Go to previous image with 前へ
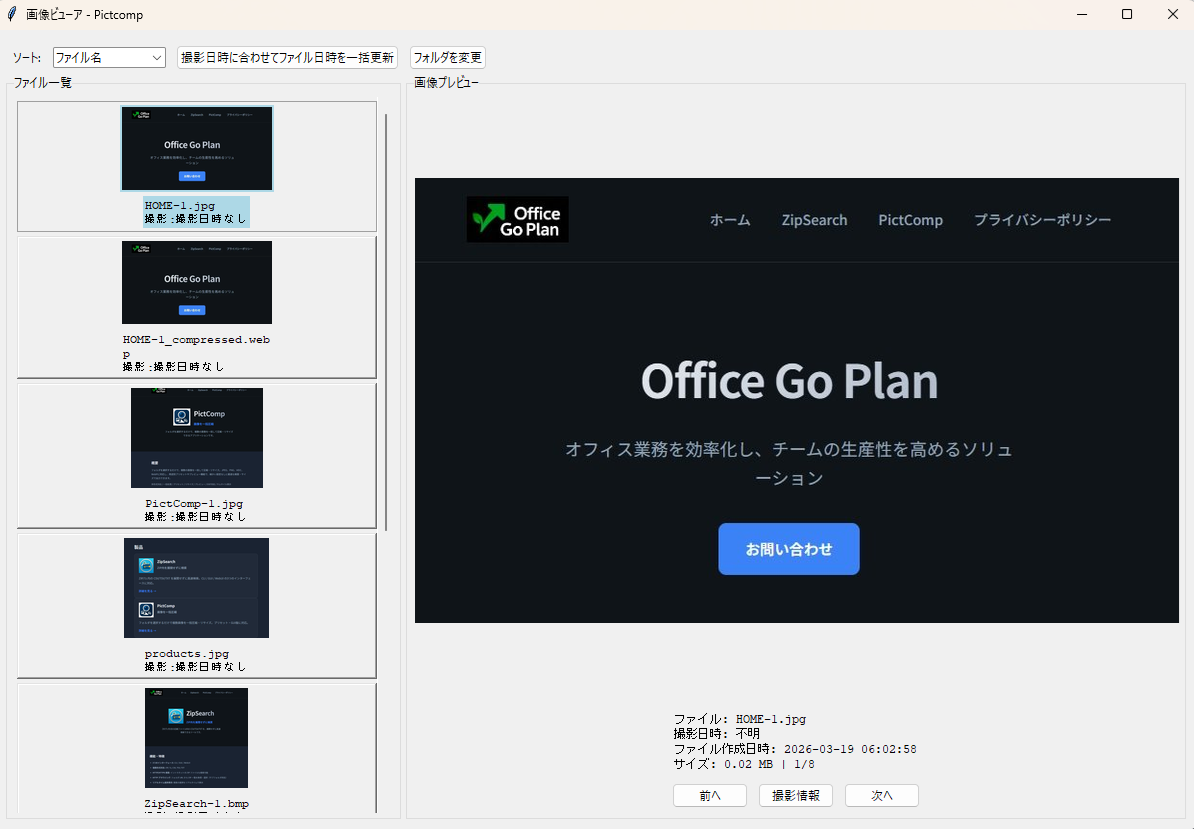Viewport: 1194px width, 829px height. (710, 796)
